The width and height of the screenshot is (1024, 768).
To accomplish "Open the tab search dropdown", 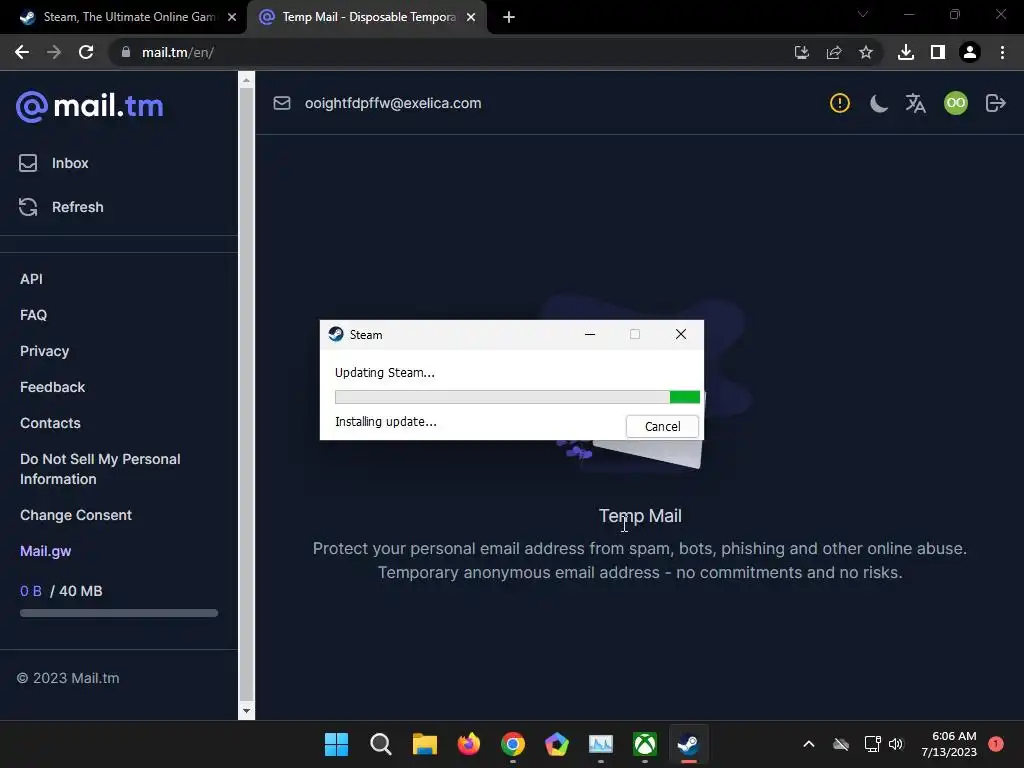I will point(863,14).
